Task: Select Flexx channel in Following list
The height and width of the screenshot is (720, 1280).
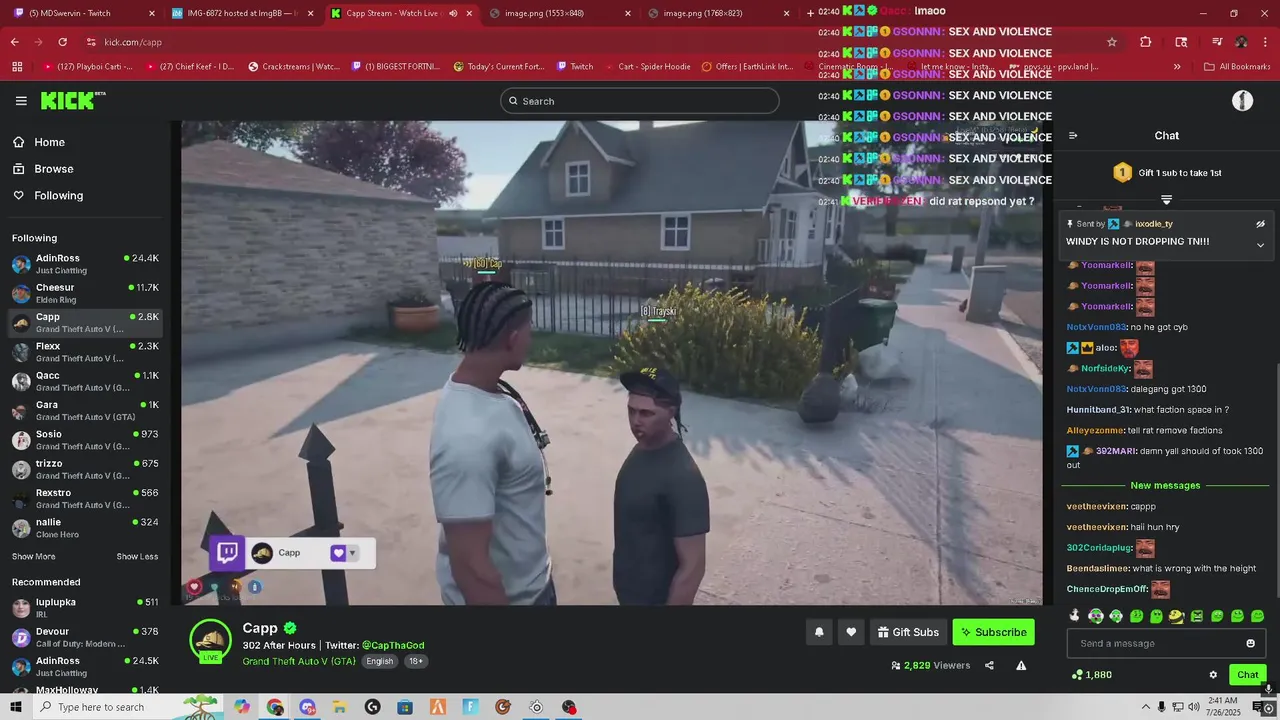Action: coord(85,352)
